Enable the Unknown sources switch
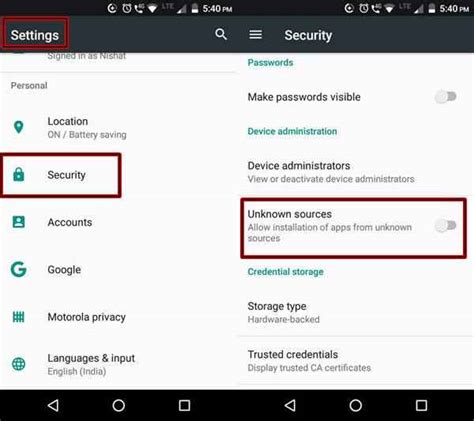Screen dimensions: 474x421 (x=446, y=226)
